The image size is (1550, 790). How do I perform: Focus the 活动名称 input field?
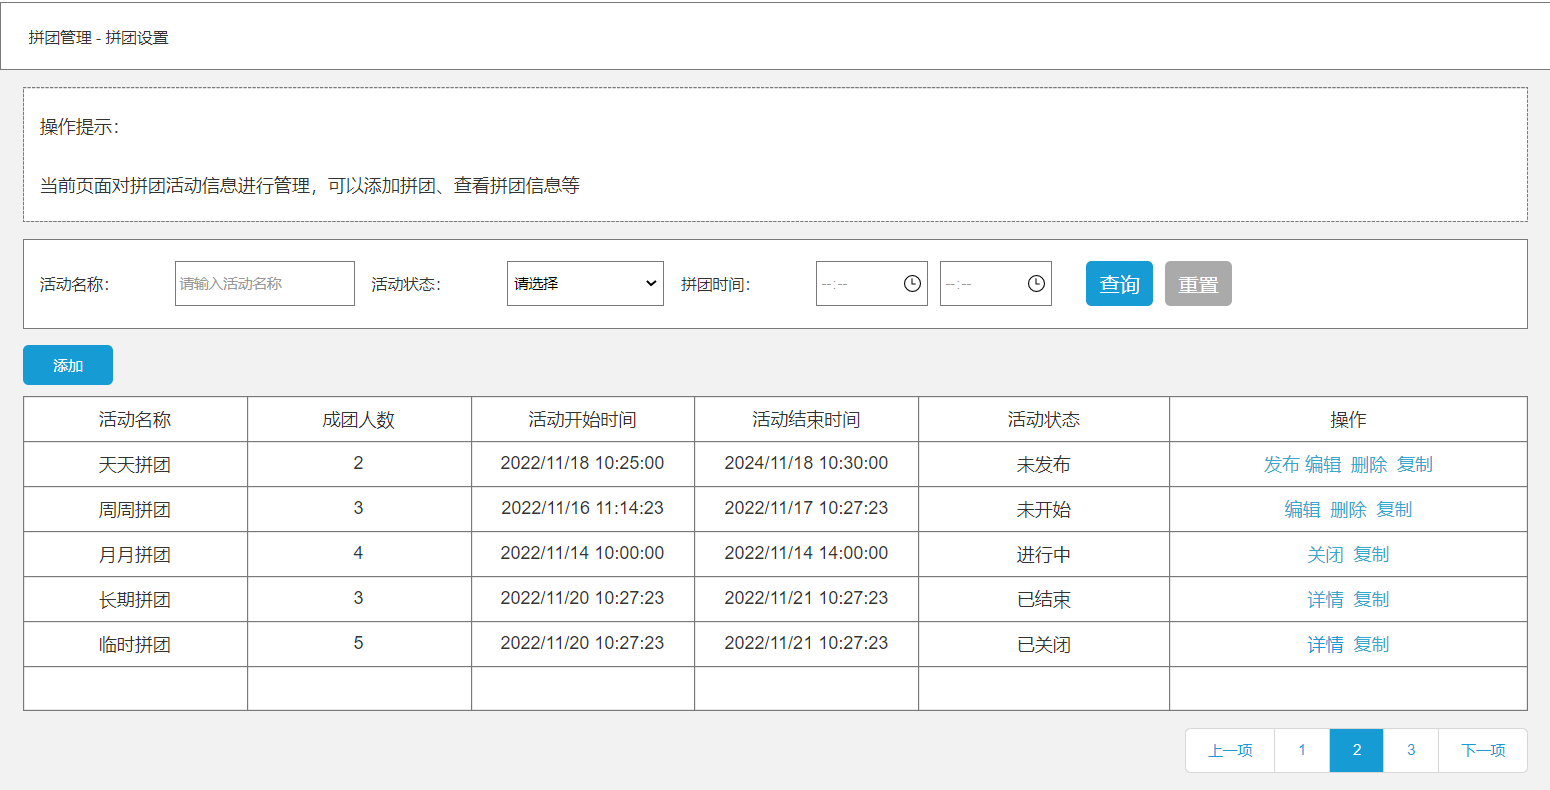point(265,283)
